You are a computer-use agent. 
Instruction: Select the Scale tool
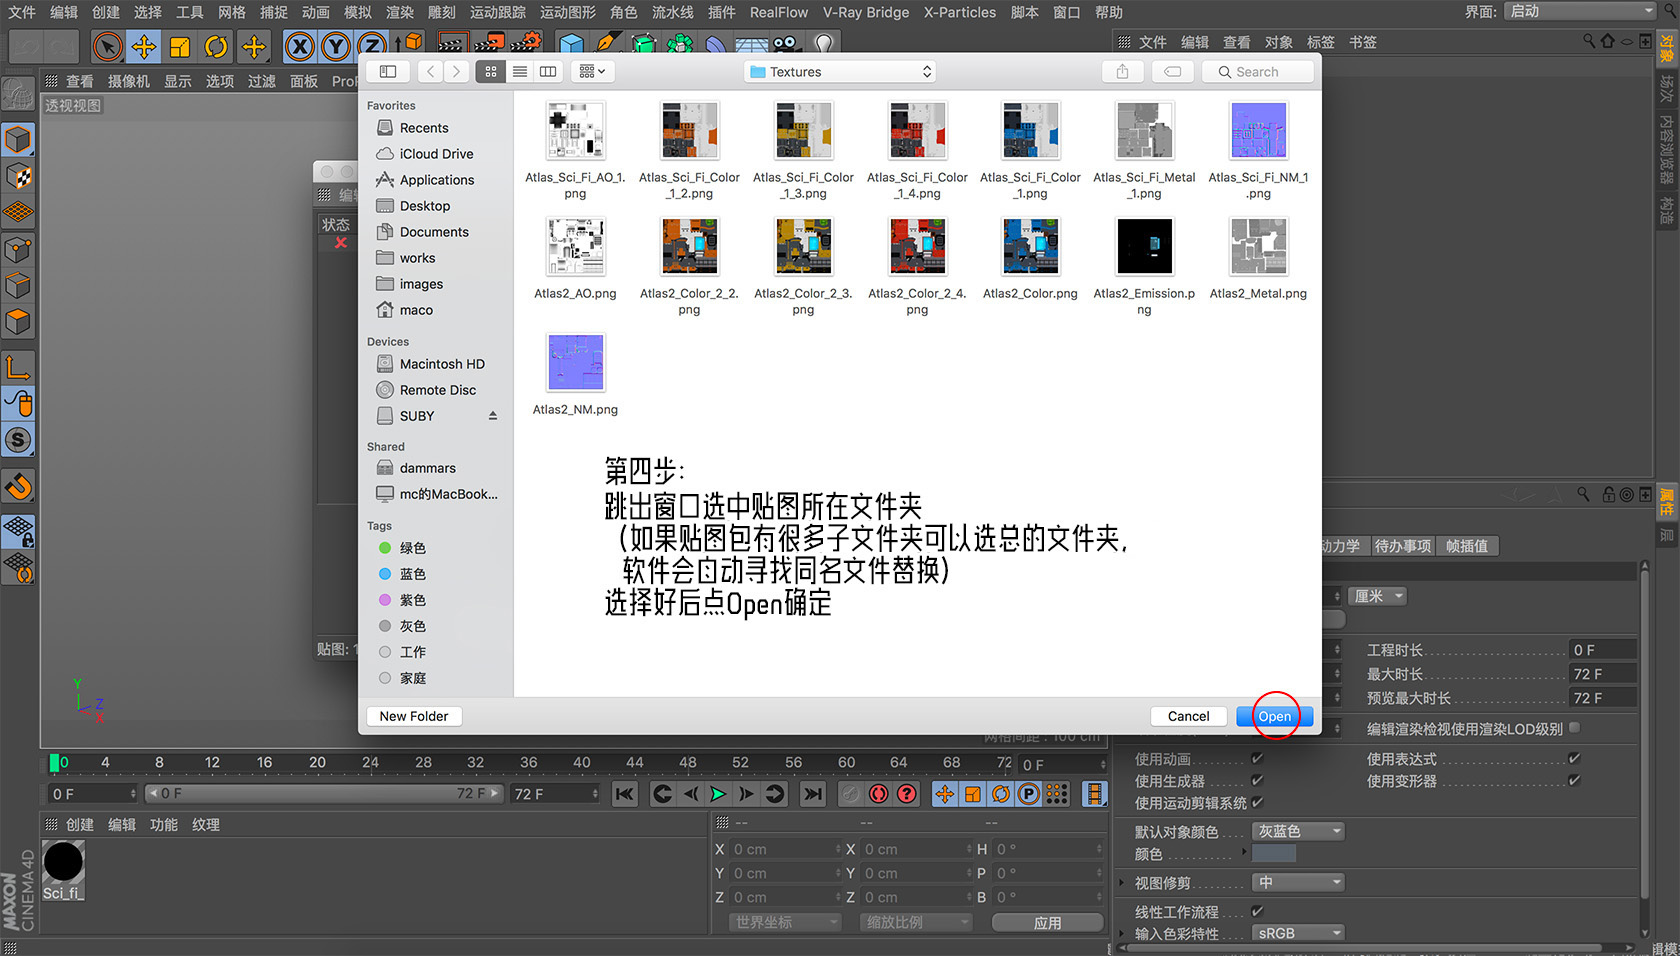pyautogui.click(x=180, y=47)
